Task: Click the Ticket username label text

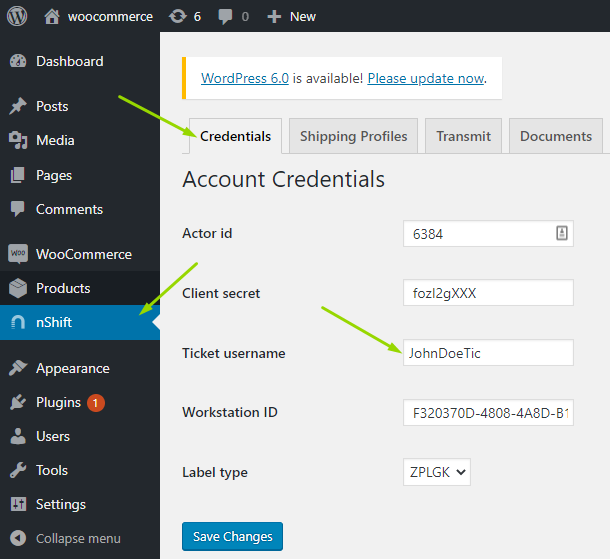Action: coord(233,353)
